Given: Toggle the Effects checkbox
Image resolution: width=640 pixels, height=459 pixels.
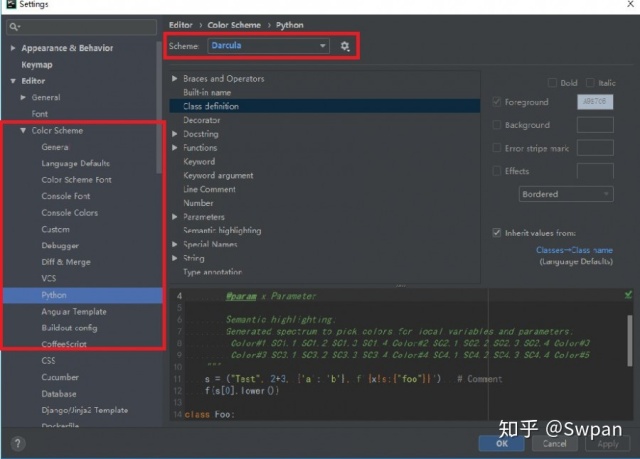Looking at the screenshot, I should [x=497, y=171].
